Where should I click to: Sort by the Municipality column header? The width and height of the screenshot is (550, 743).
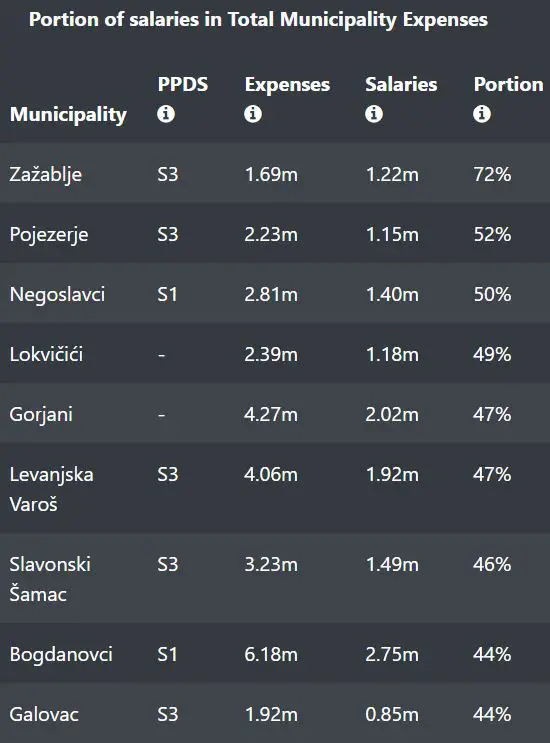[68, 114]
